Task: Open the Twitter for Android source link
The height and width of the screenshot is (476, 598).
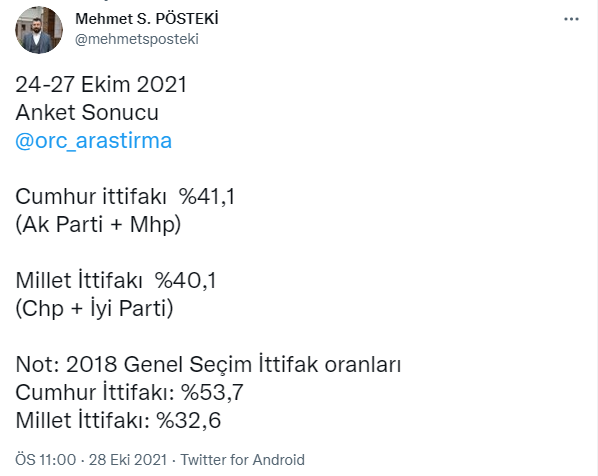Action: (242, 460)
